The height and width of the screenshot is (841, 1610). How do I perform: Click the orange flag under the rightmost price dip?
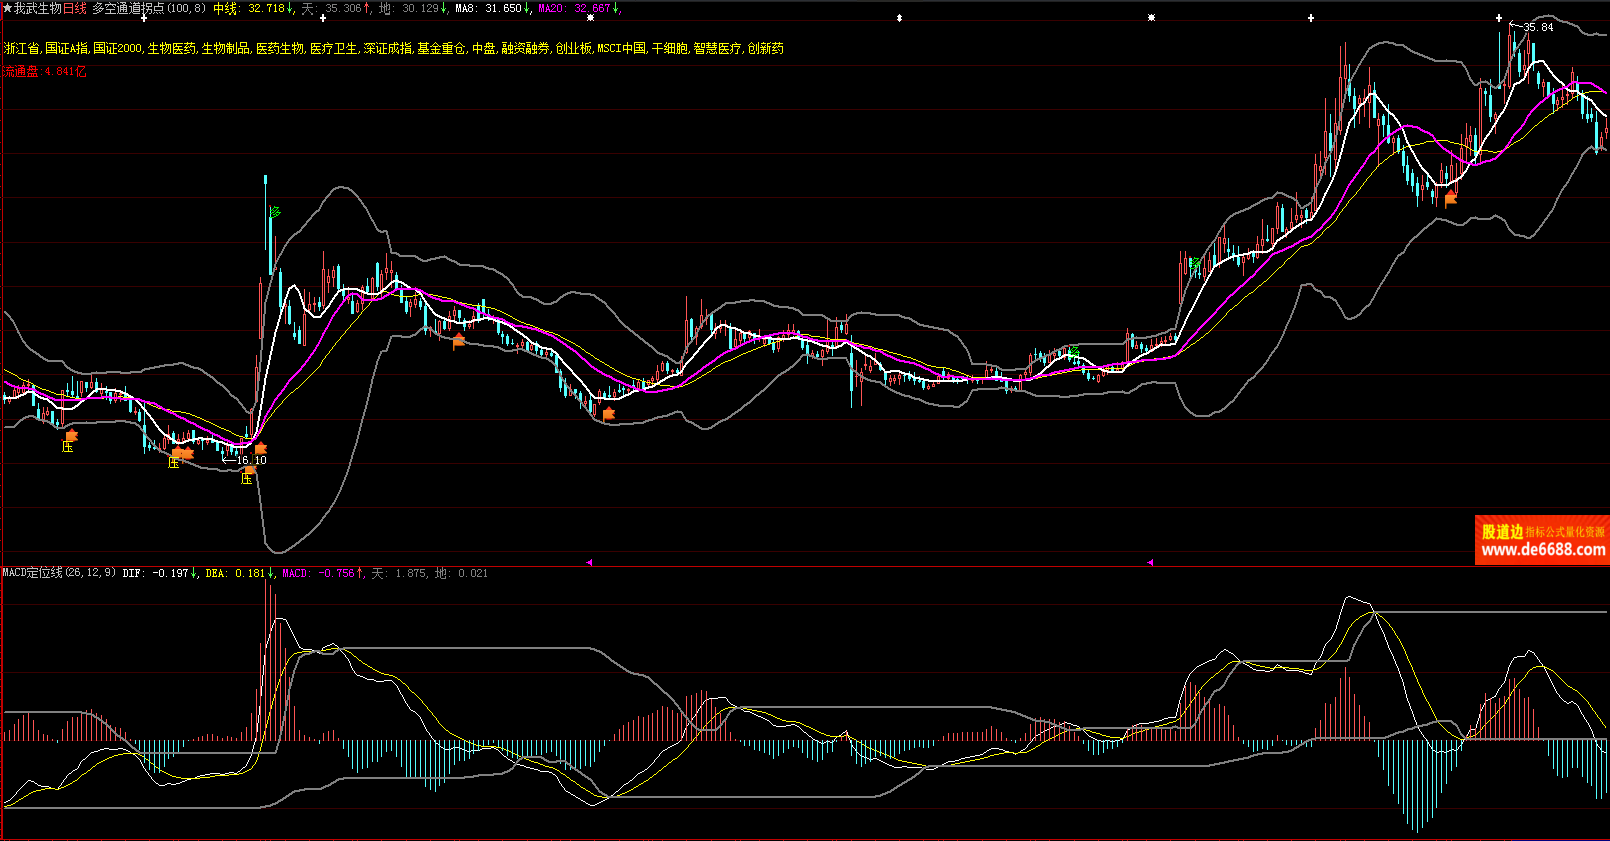tap(1451, 198)
